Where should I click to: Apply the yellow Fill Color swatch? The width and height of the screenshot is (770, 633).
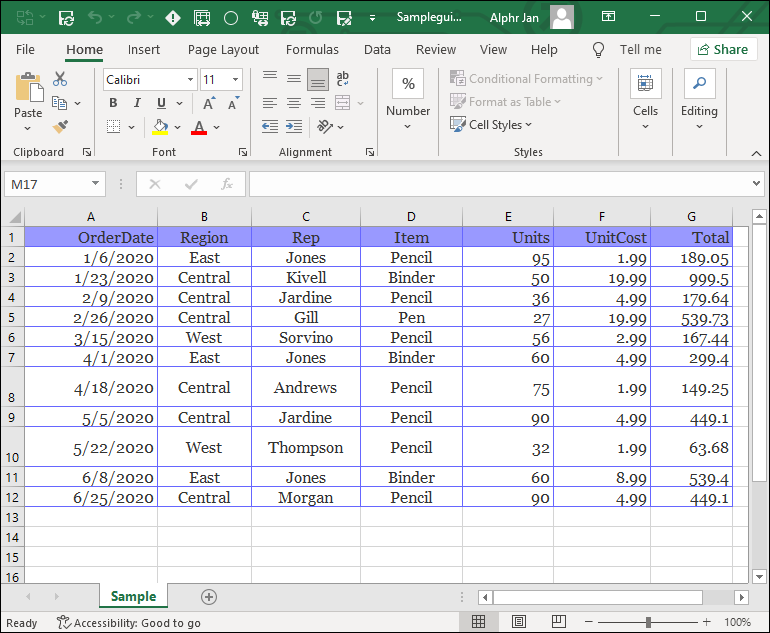160,127
